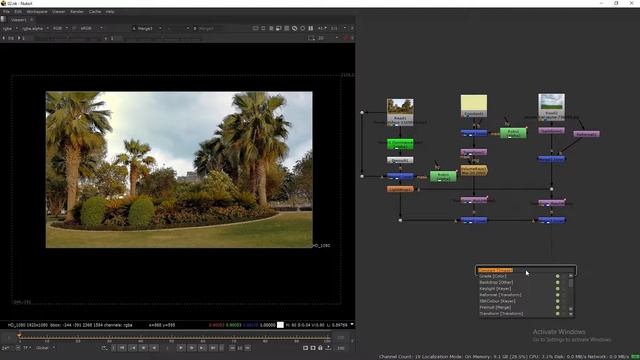Open the Global frame range dropdown

[x=45, y=348]
